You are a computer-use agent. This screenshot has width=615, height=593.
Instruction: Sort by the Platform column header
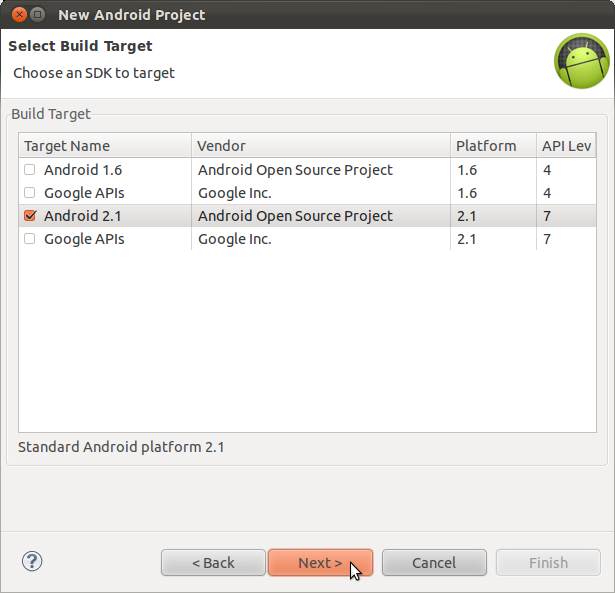(493, 146)
